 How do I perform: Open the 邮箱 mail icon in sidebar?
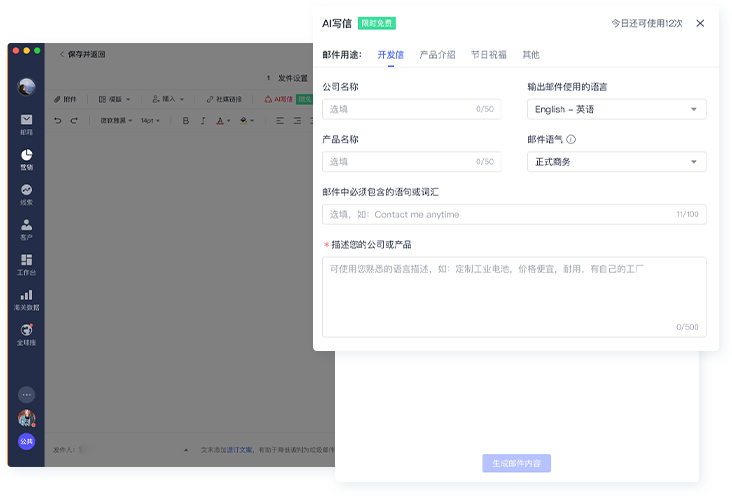point(26,120)
